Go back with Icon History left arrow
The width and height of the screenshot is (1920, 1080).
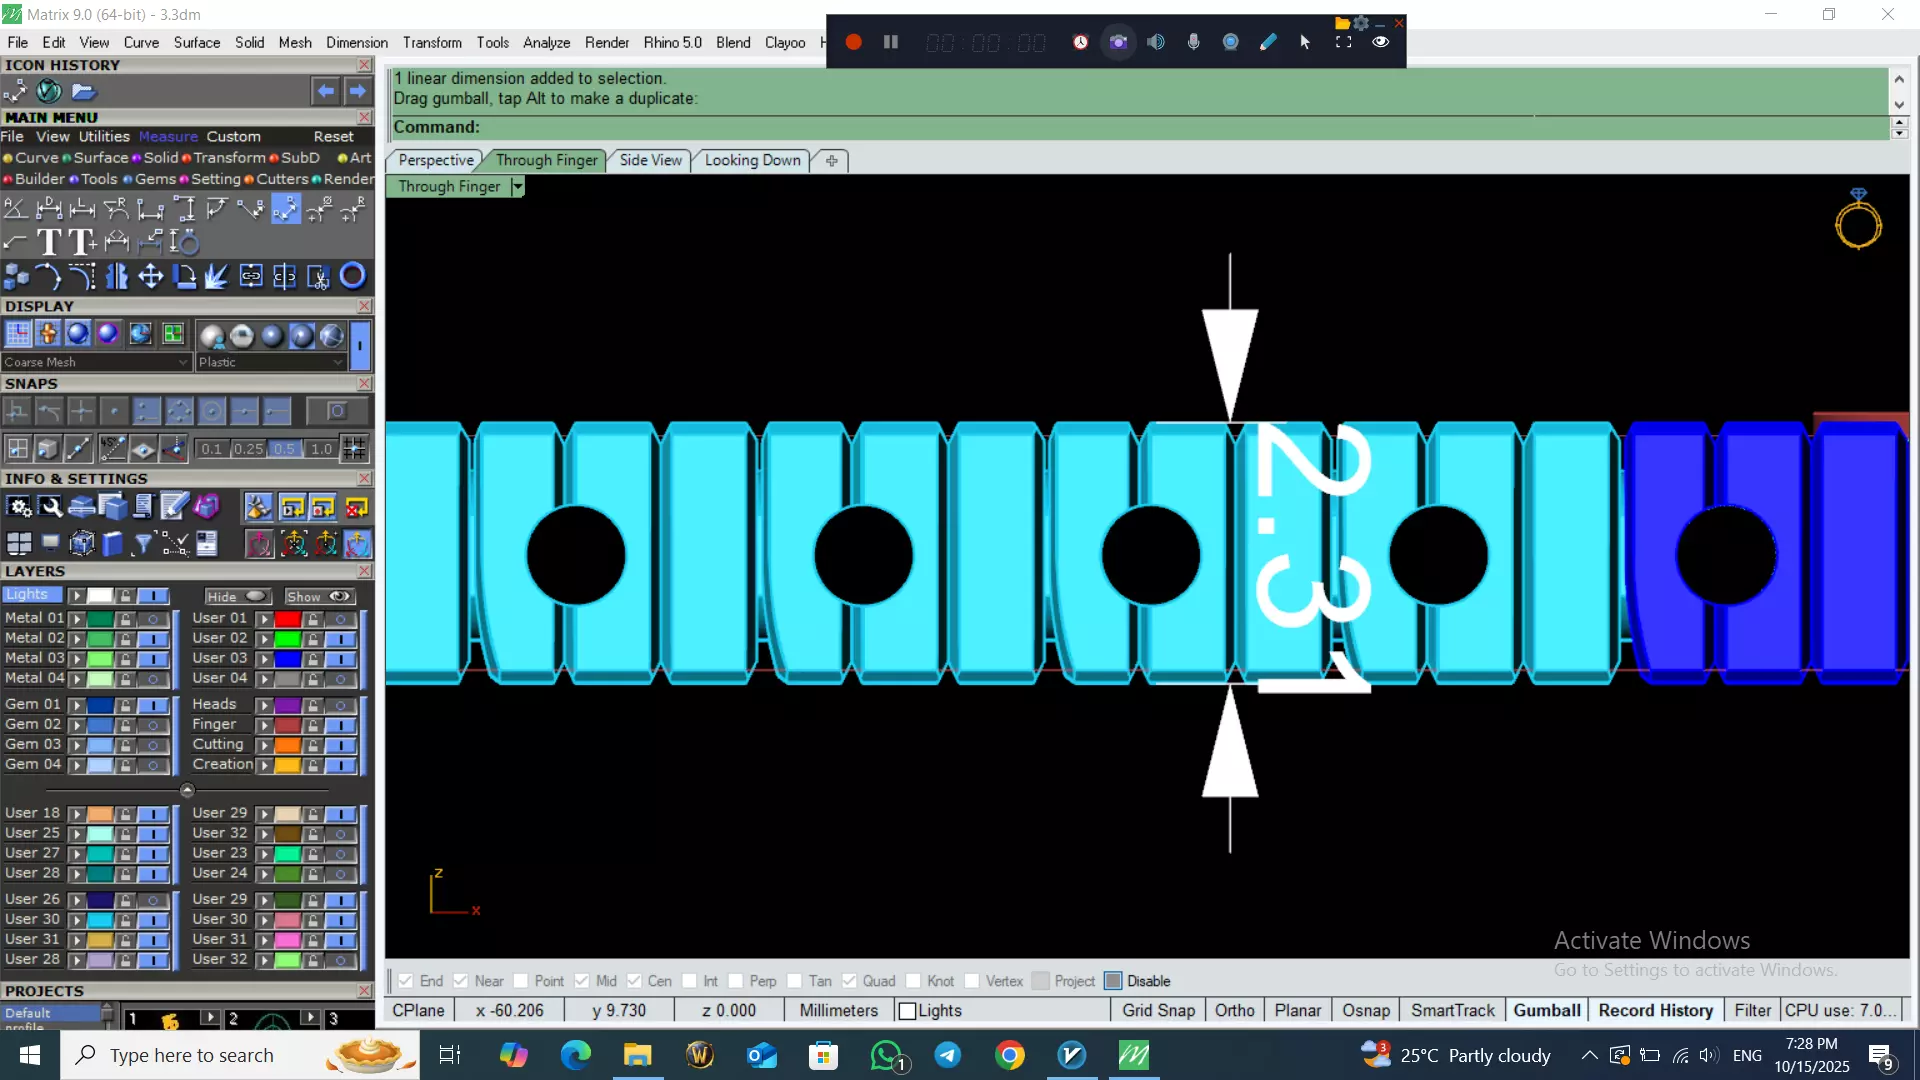point(326,91)
